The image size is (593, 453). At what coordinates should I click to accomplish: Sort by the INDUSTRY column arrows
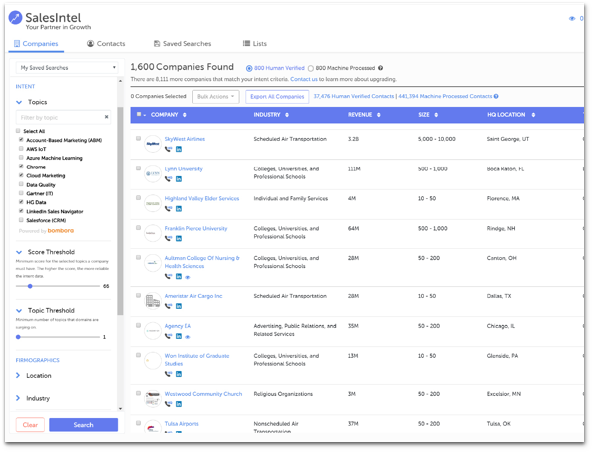tap(287, 115)
